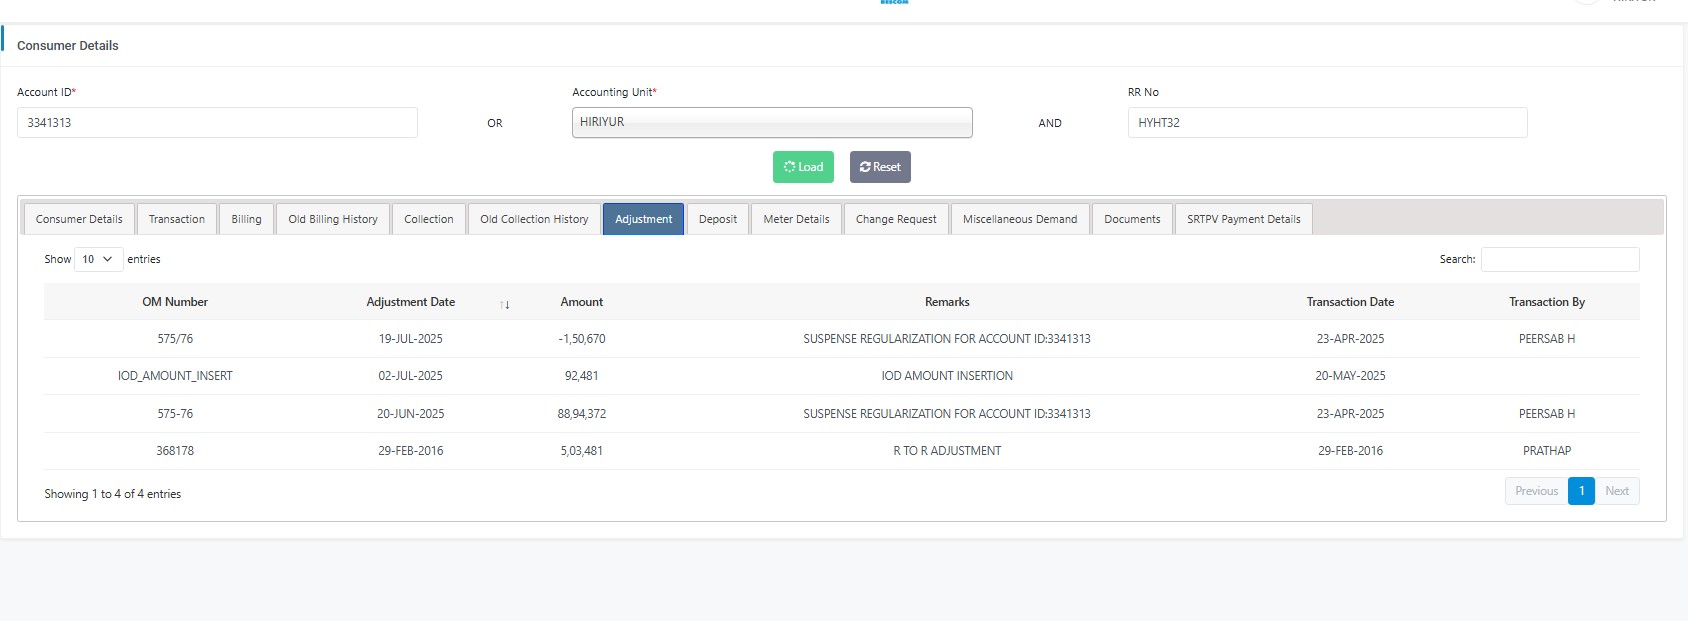Open the Show entries count dropdown
Screen dimensions: 1688x621
coord(98,259)
